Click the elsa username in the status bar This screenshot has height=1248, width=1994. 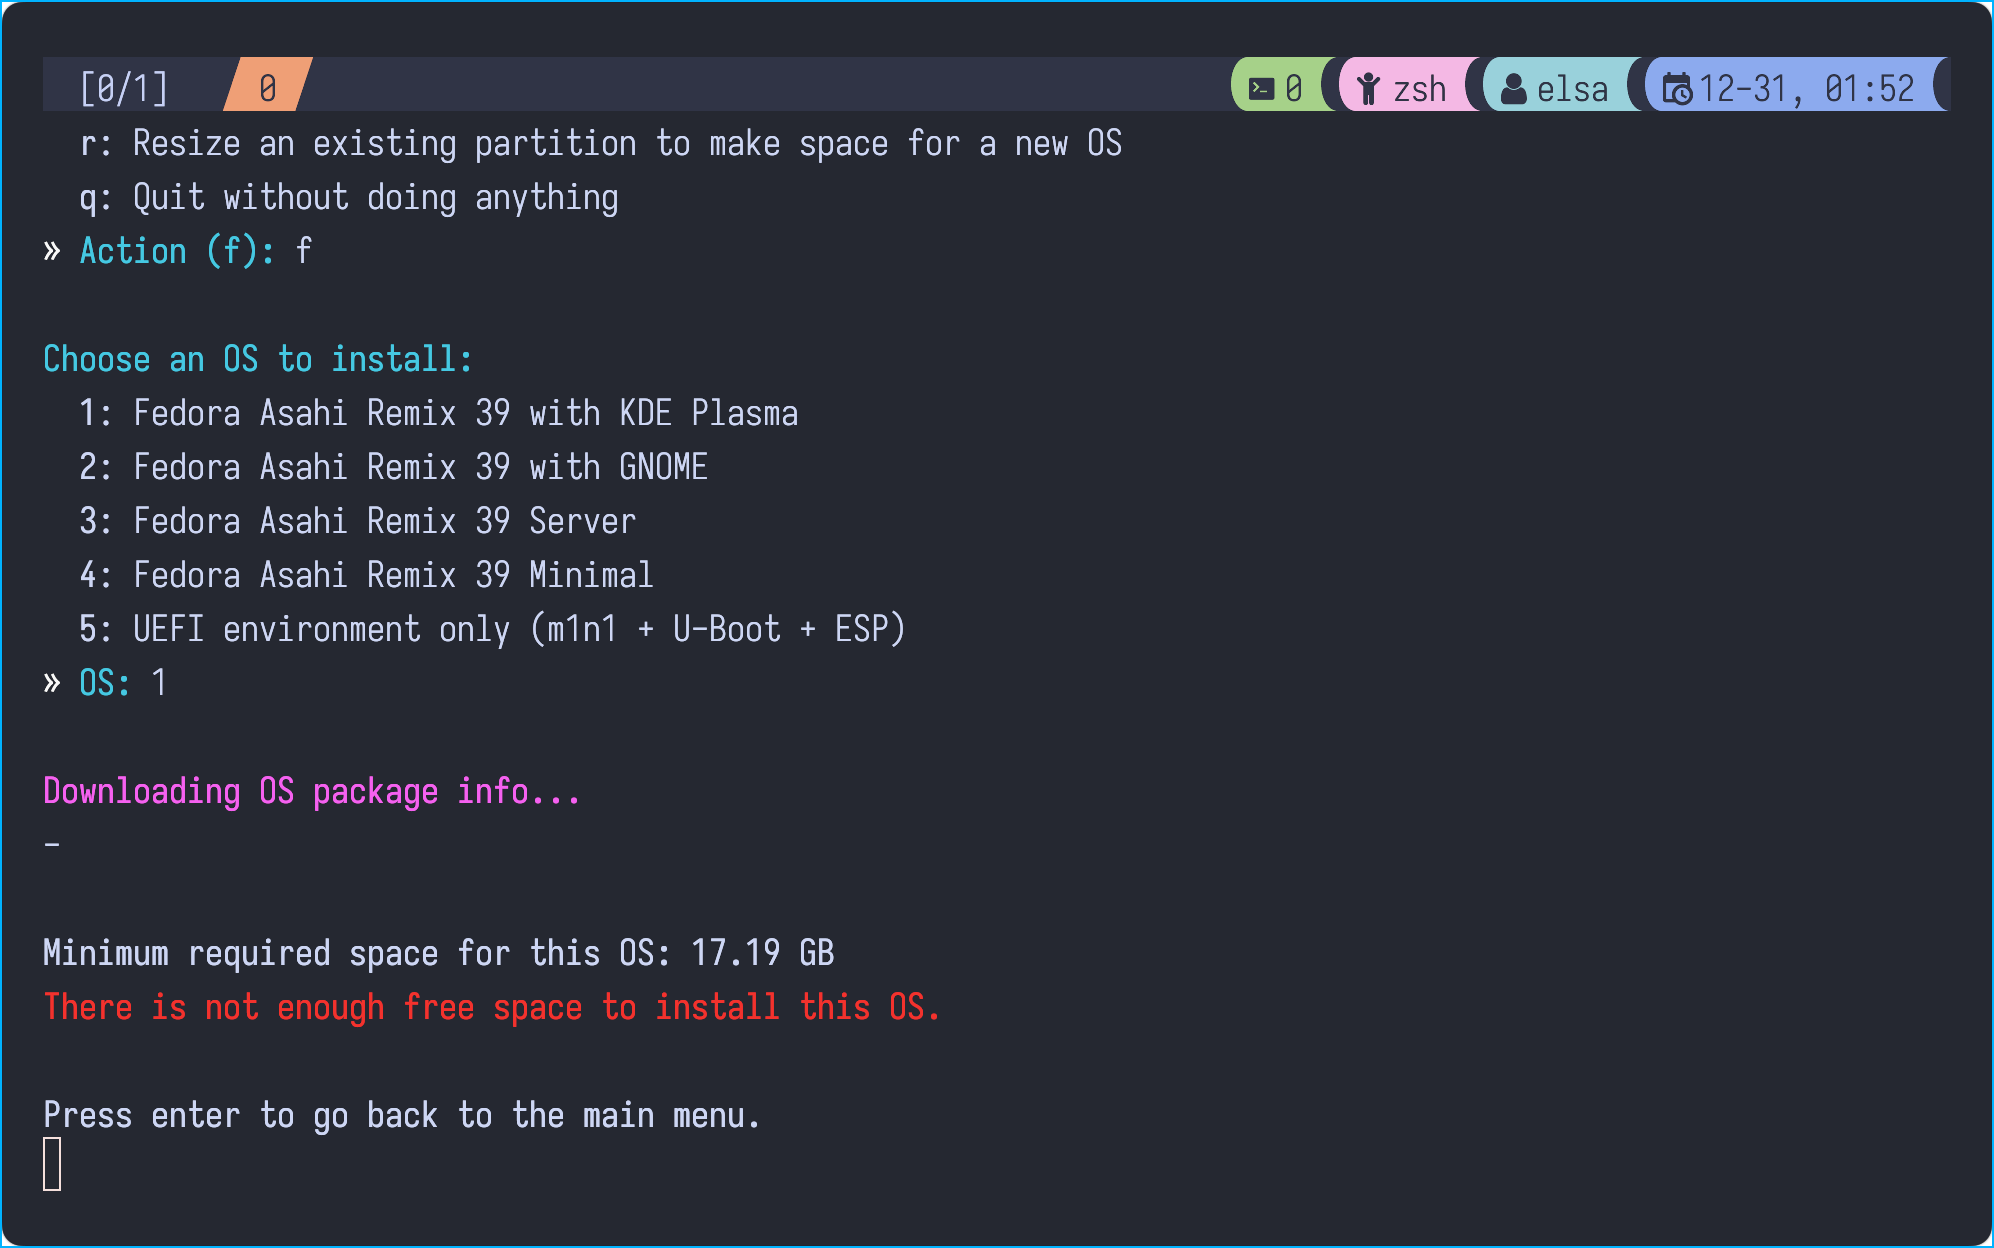coord(1572,89)
